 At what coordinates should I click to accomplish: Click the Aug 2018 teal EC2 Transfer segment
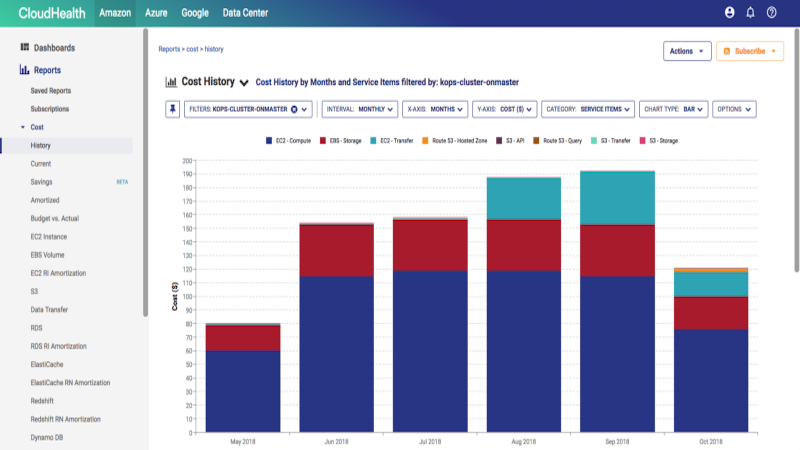tap(524, 198)
